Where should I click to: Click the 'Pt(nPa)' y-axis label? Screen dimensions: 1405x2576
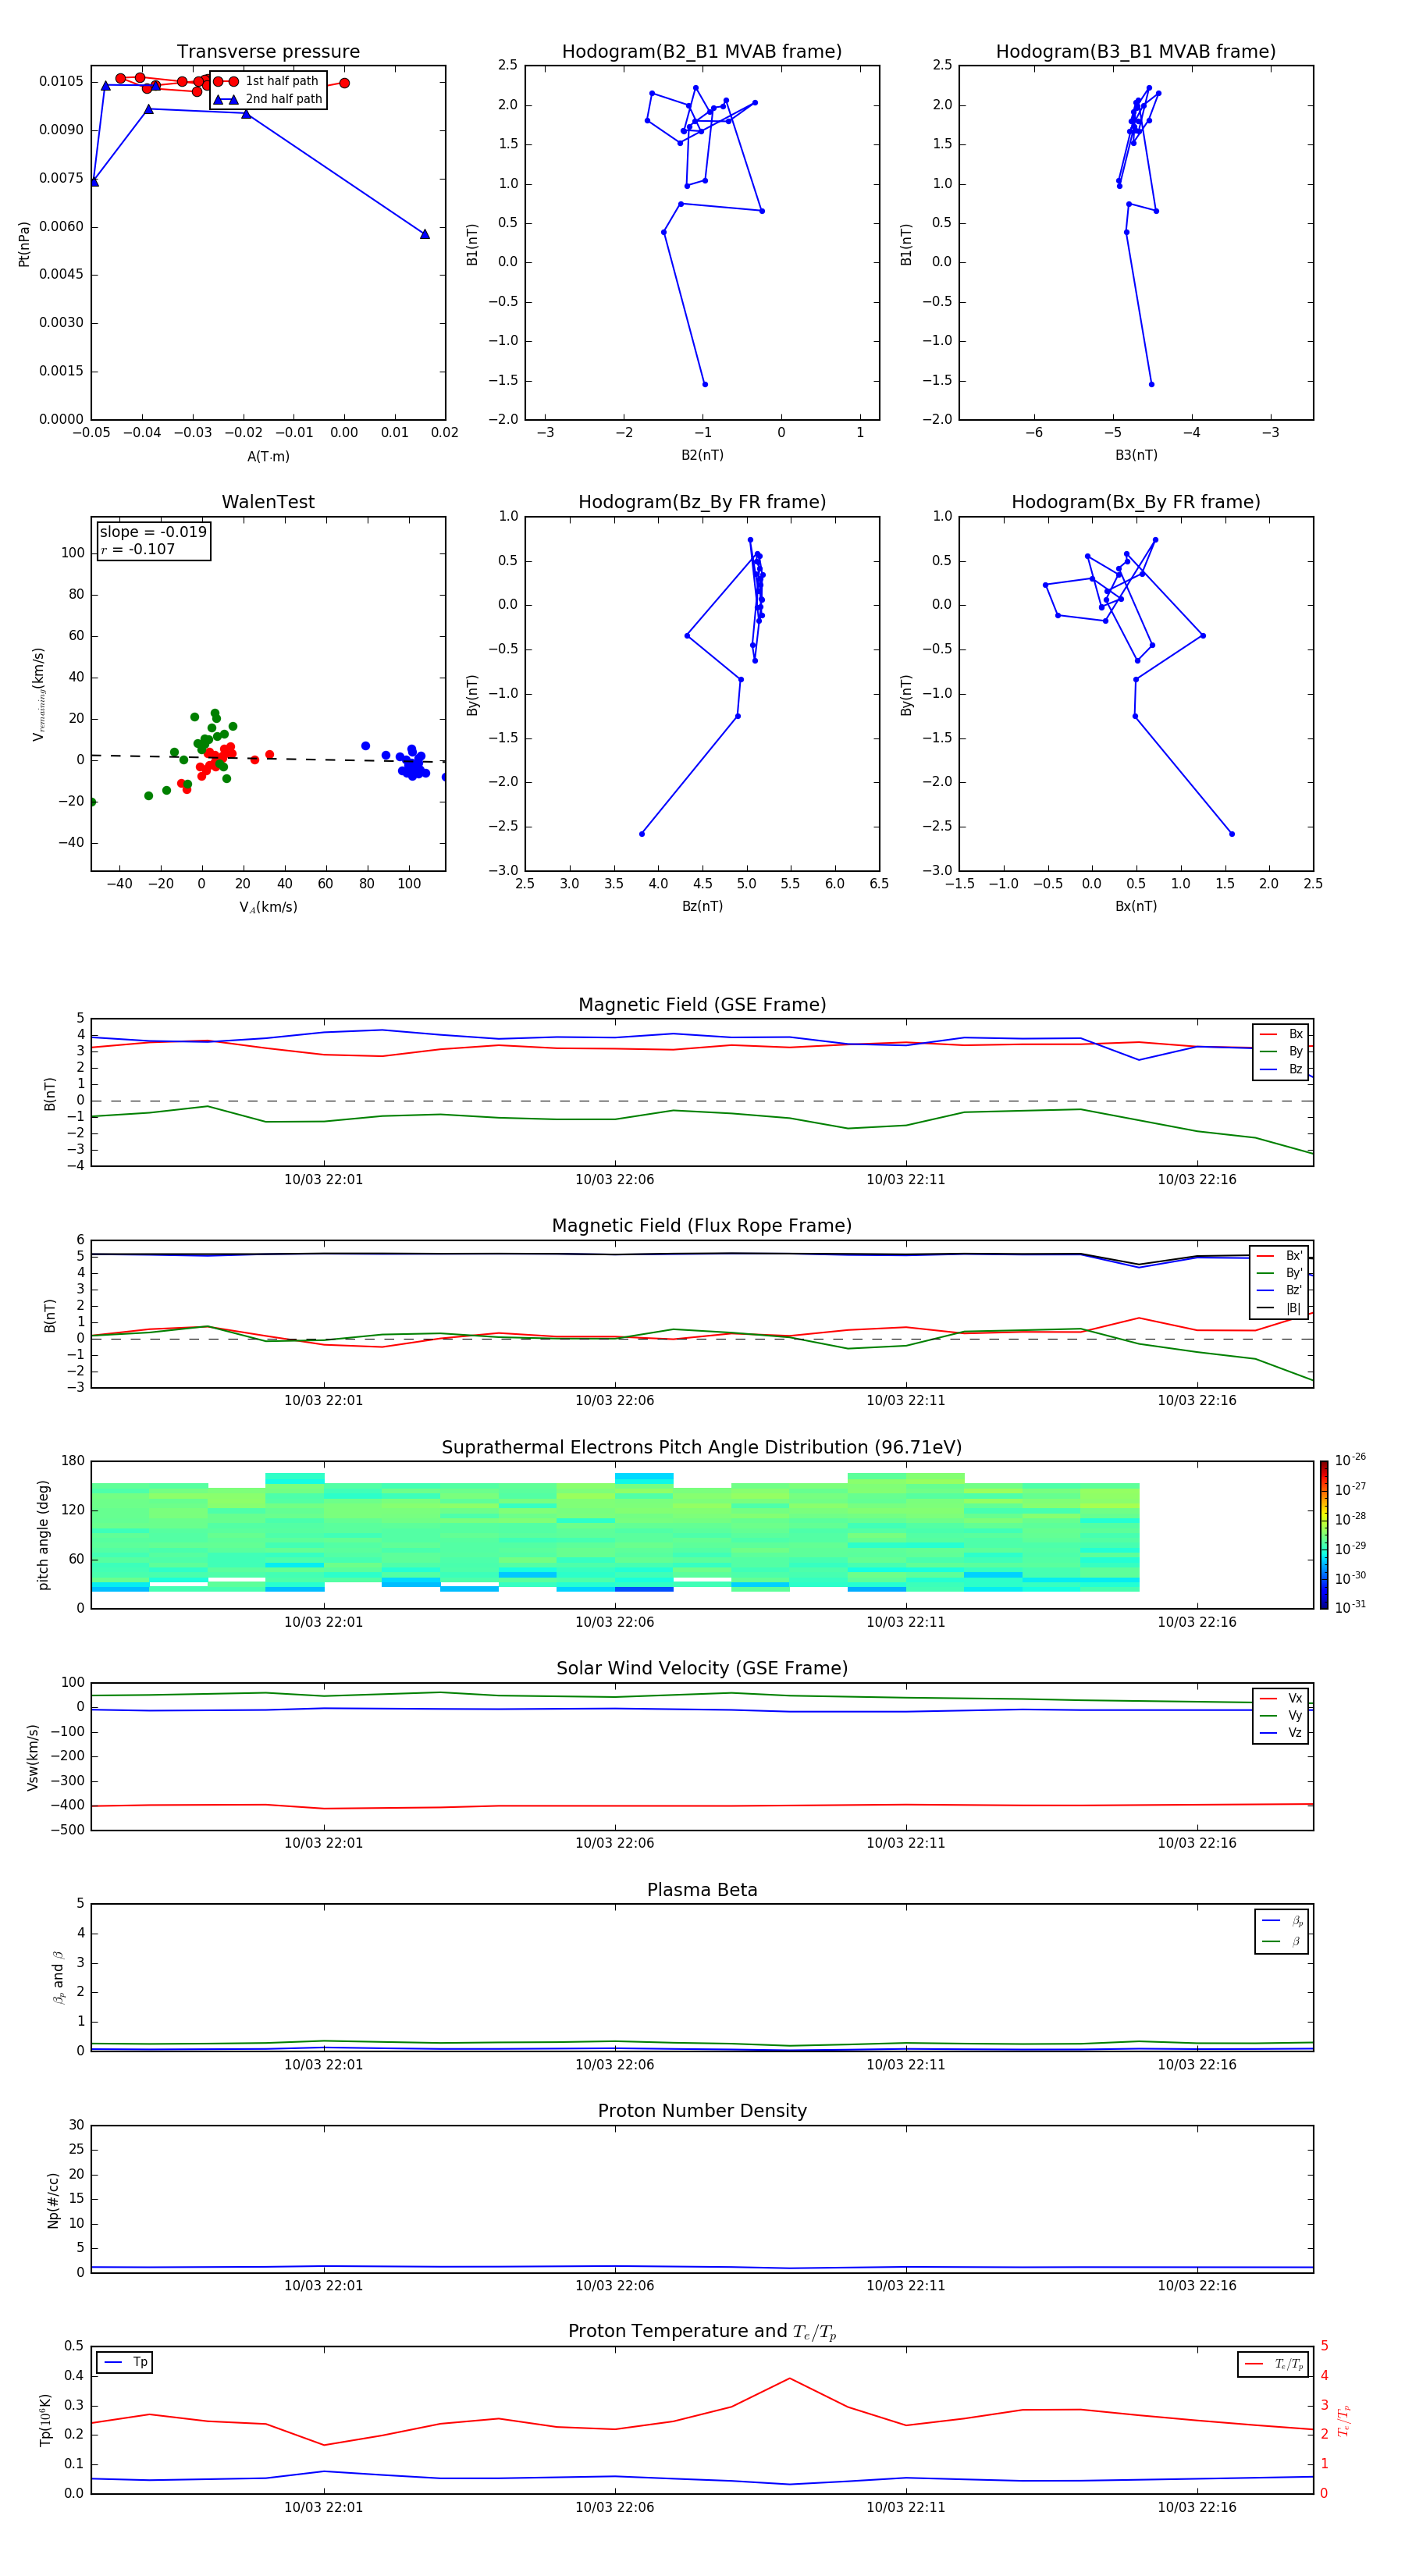pyautogui.click(x=24, y=243)
